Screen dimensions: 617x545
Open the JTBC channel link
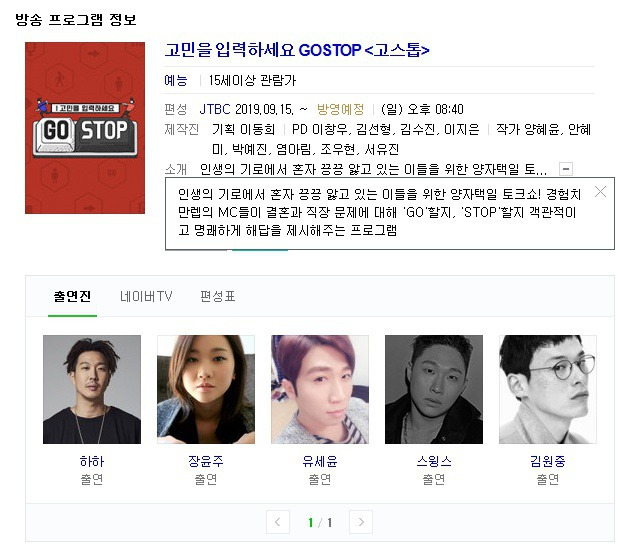[x=215, y=109]
